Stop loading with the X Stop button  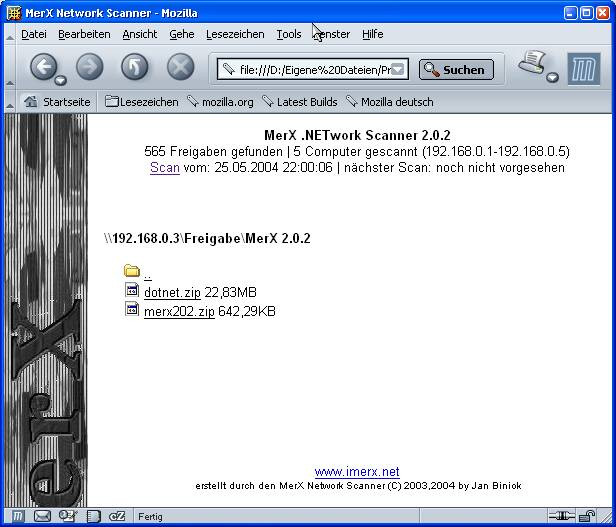point(180,67)
